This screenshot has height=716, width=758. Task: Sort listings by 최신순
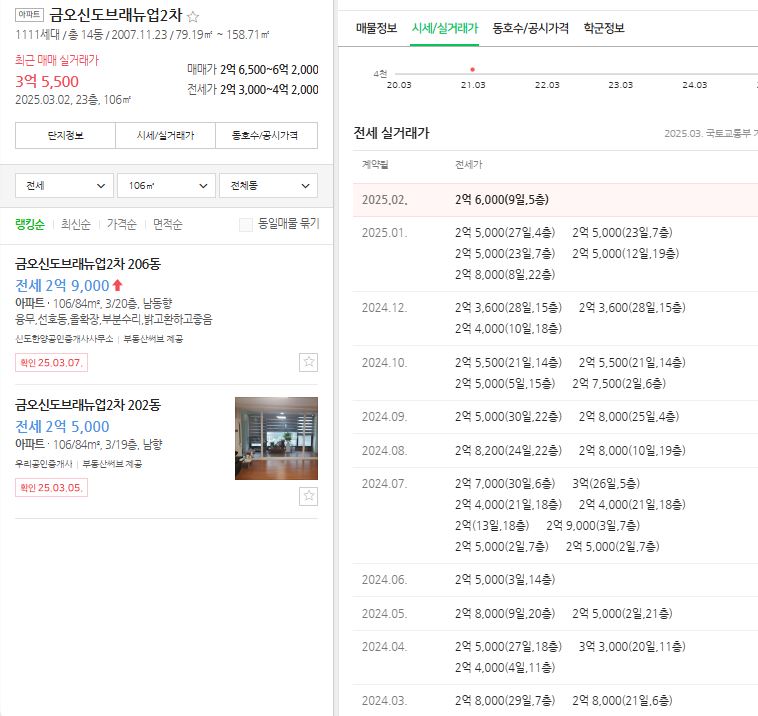pyautogui.click(x=75, y=224)
